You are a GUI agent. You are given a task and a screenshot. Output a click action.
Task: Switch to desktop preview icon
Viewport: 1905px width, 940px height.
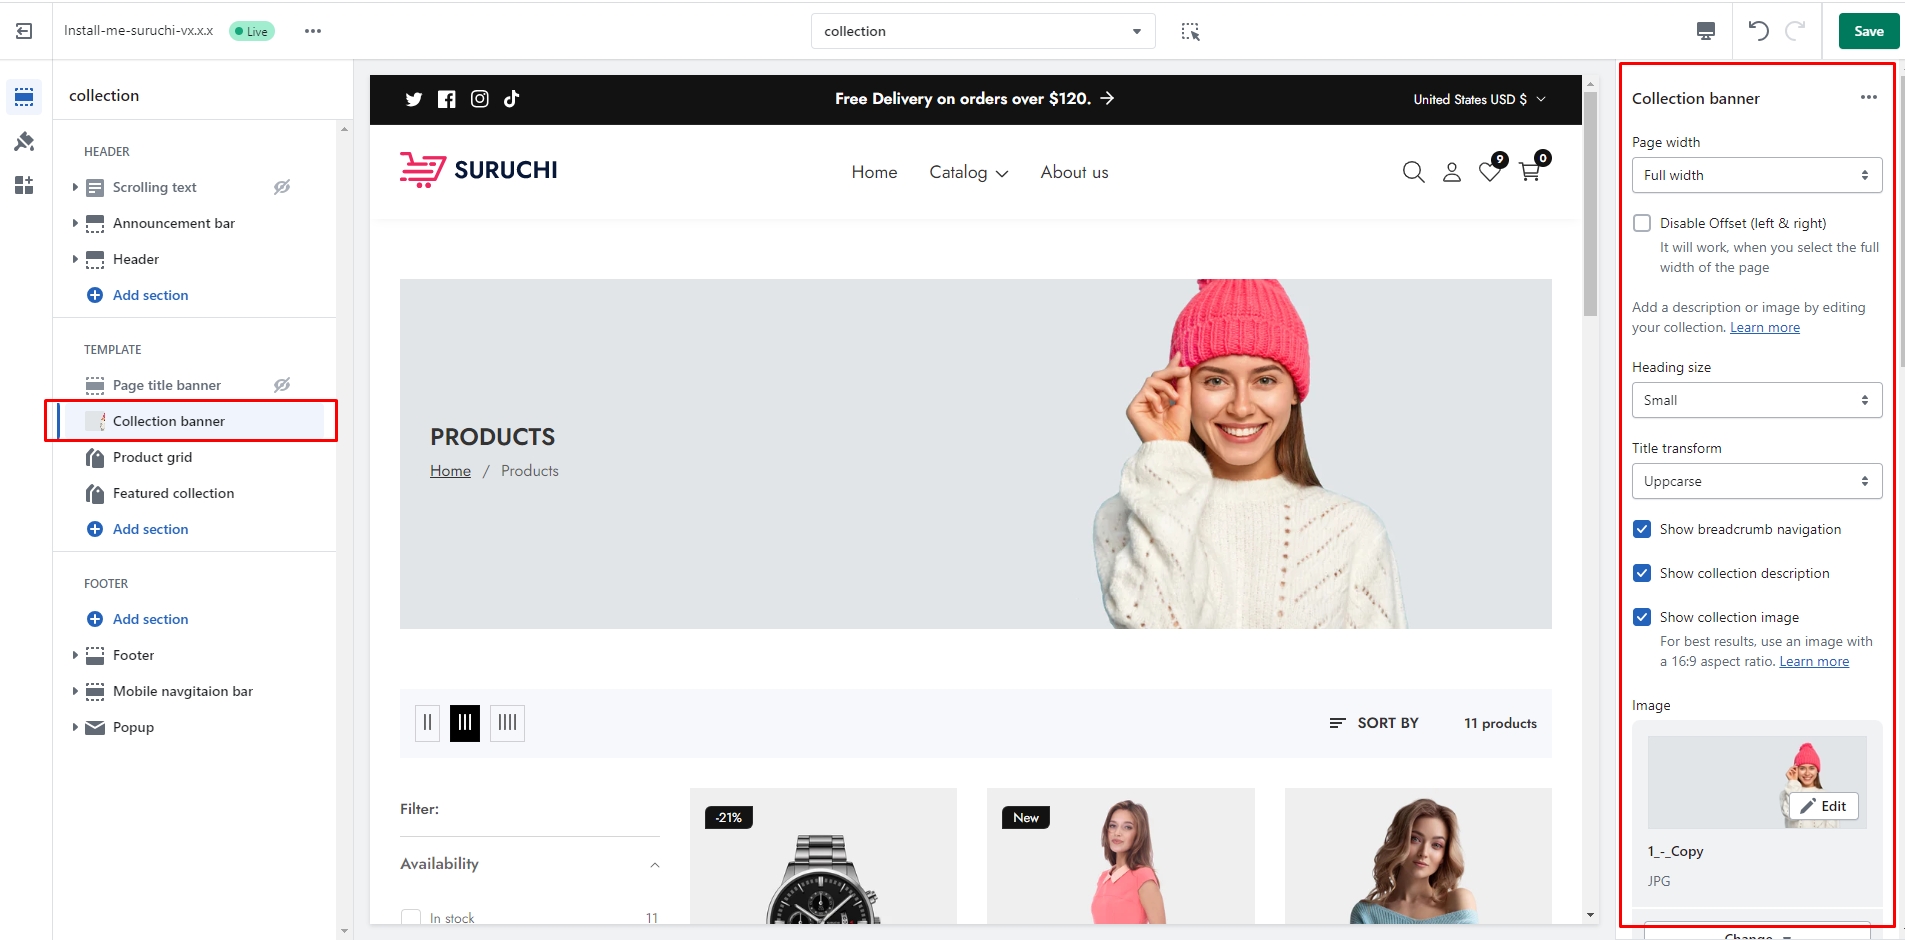(x=1706, y=31)
